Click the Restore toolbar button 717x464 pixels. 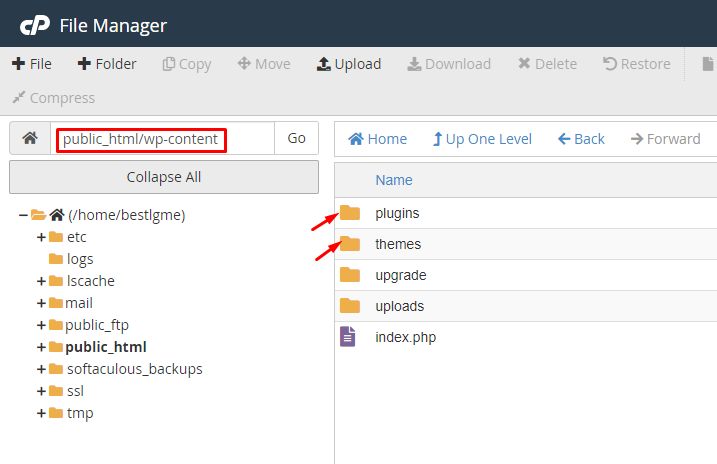pyautogui.click(x=637, y=64)
